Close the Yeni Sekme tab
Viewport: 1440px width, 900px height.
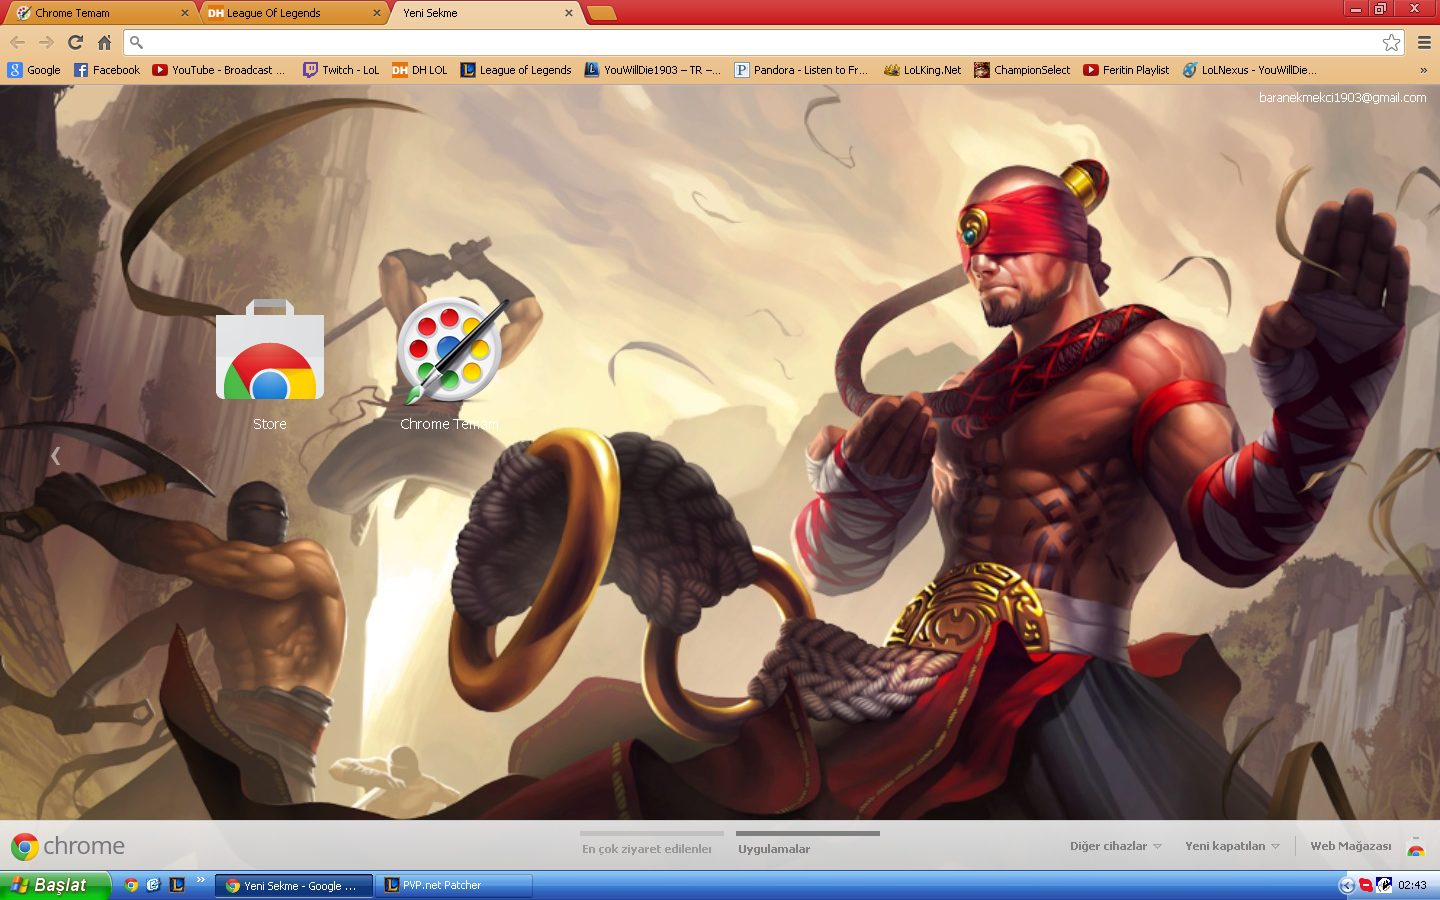coord(569,13)
